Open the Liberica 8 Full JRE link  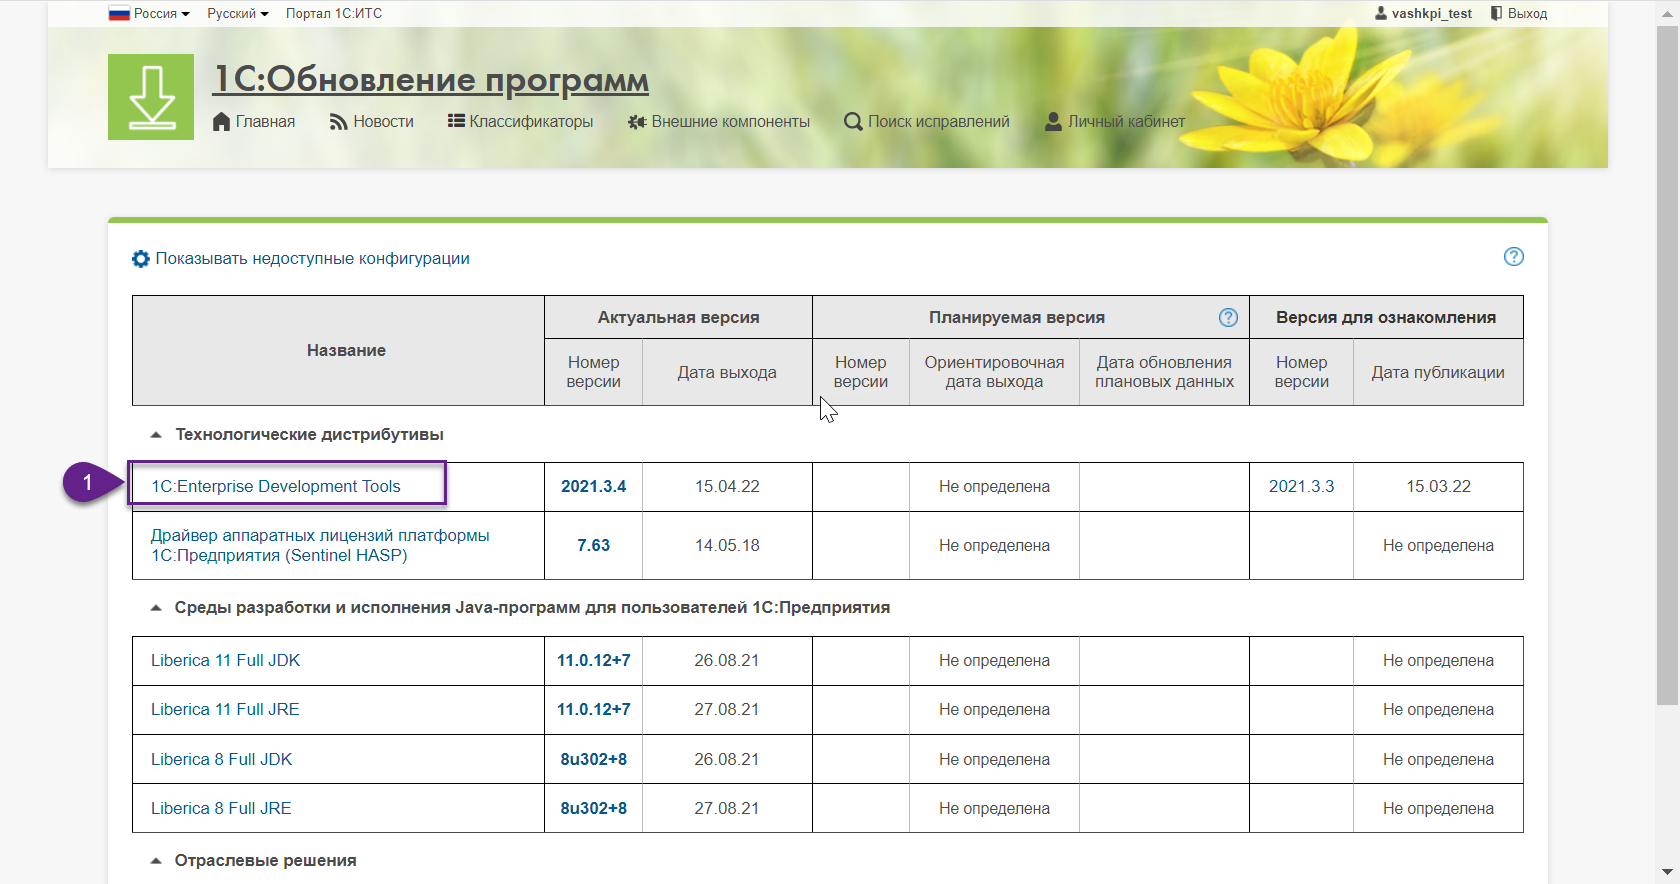(x=221, y=809)
